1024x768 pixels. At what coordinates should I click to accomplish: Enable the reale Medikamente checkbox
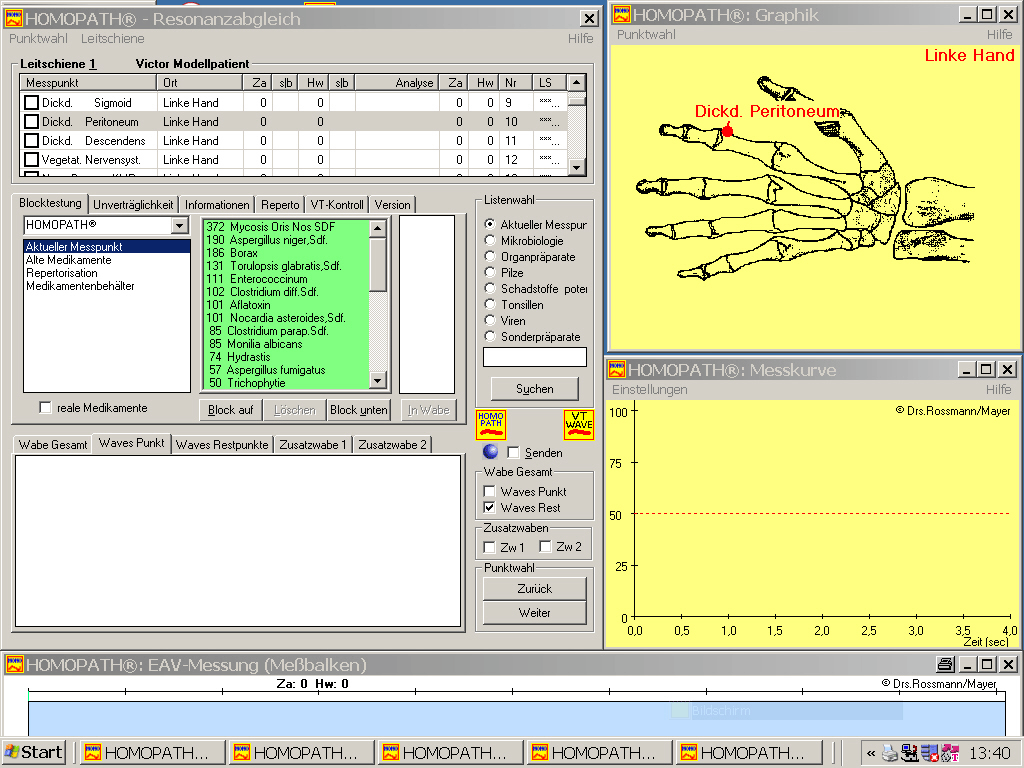pos(45,408)
